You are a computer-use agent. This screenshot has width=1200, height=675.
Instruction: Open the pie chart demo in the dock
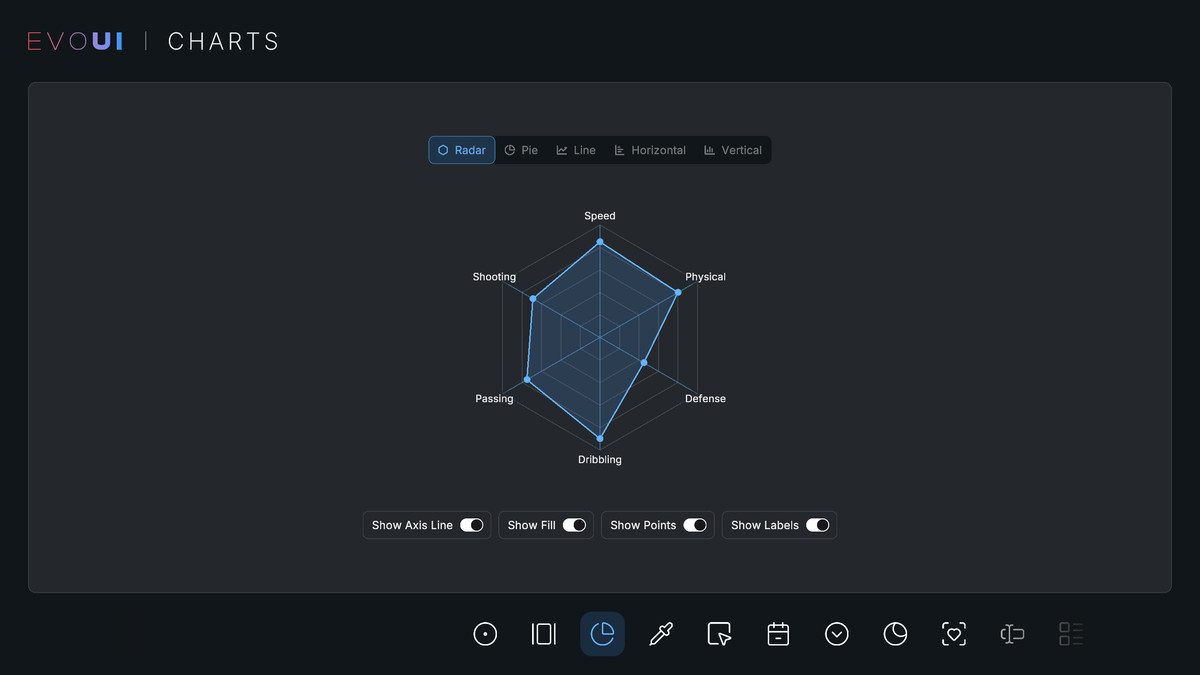(602, 633)
